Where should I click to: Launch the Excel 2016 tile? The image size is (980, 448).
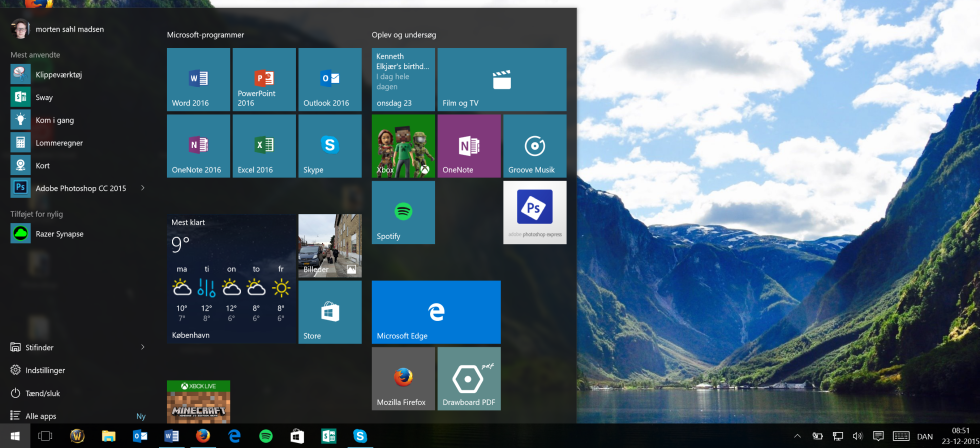[x=264, y=146]
